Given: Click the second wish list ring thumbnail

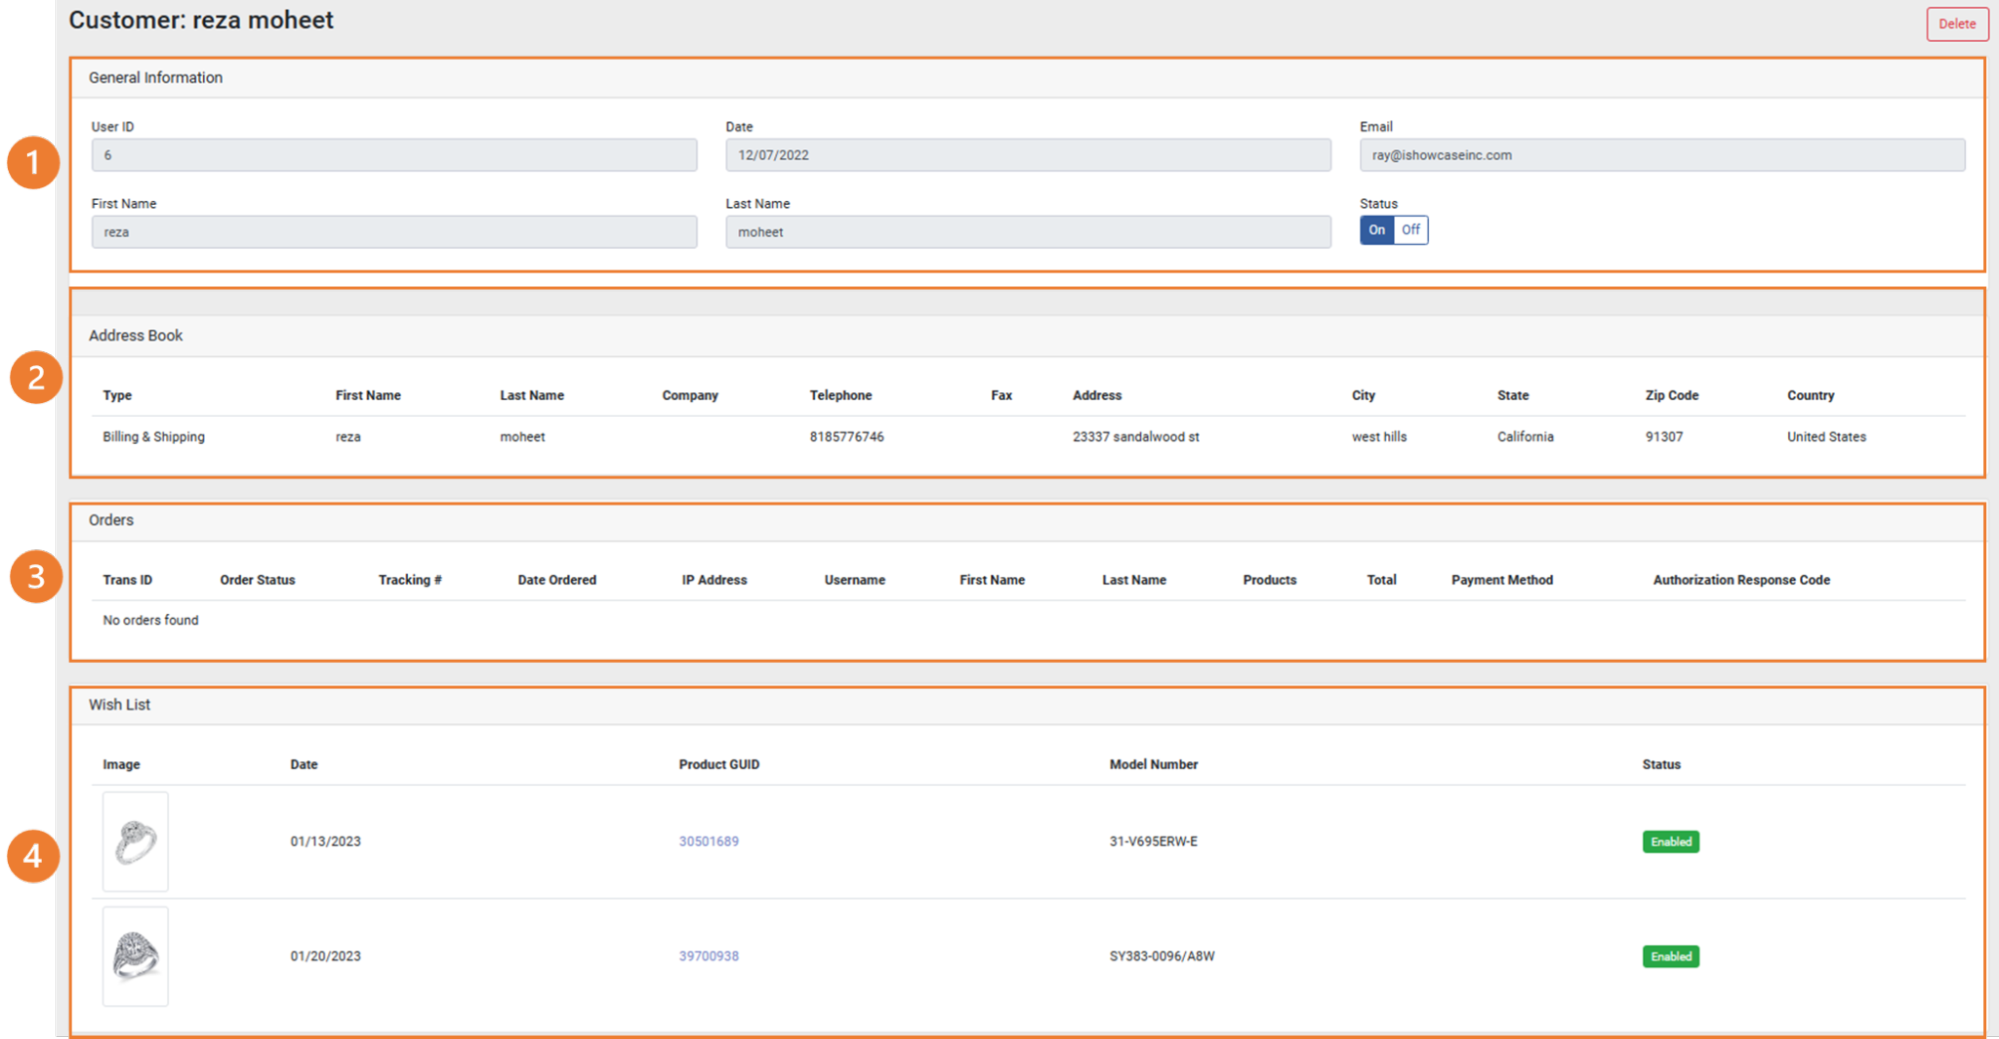Looking at the screenshot, I should pyautogui.click(x=135, y=956).
